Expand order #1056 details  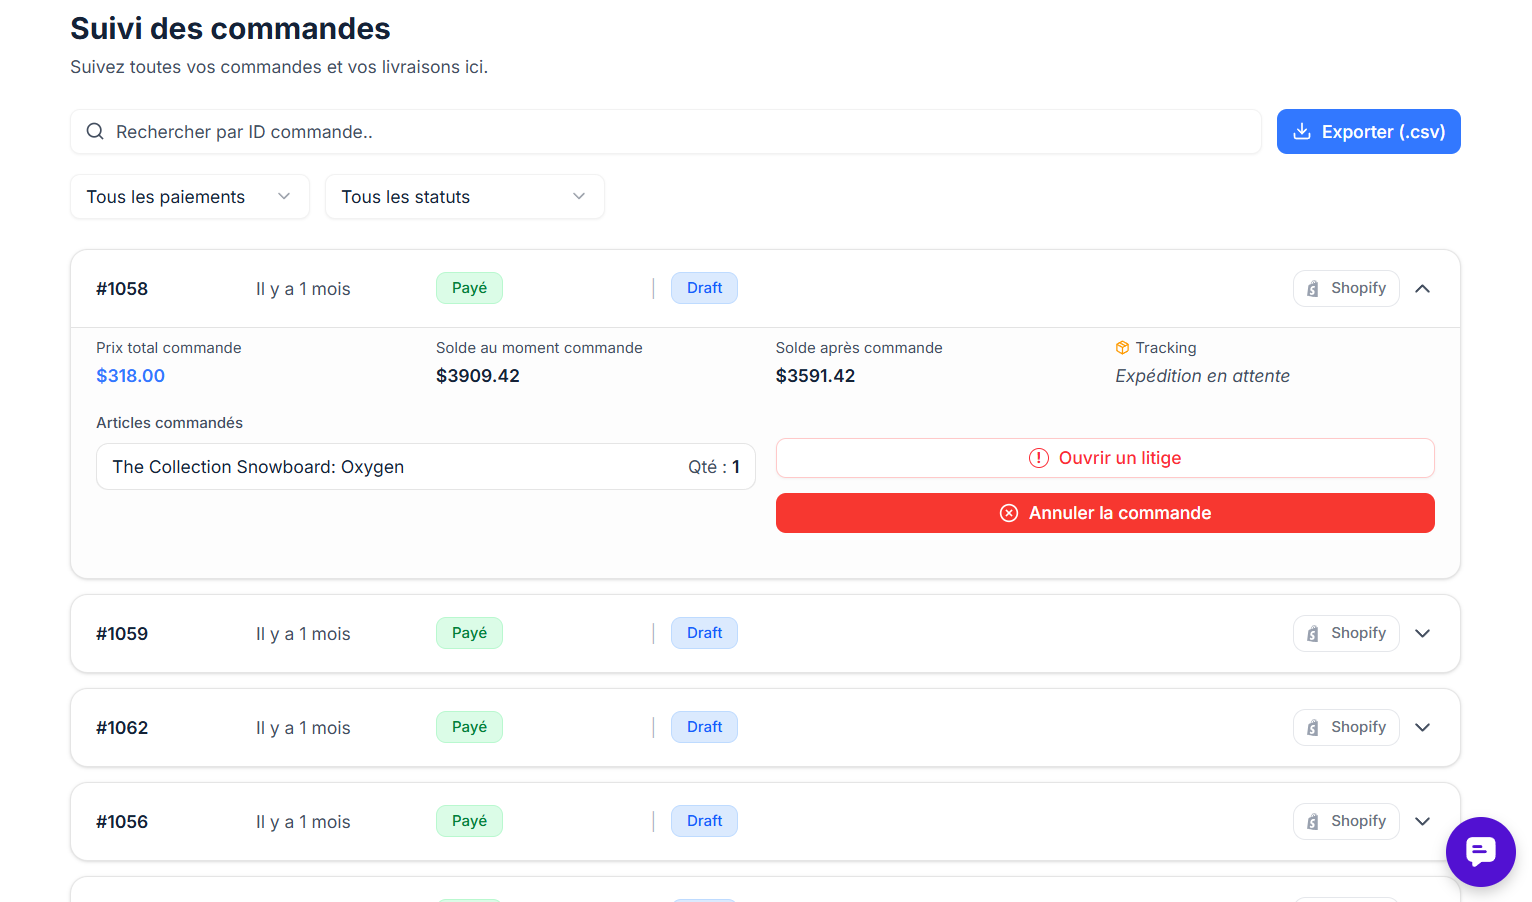tap(1423, 822)
